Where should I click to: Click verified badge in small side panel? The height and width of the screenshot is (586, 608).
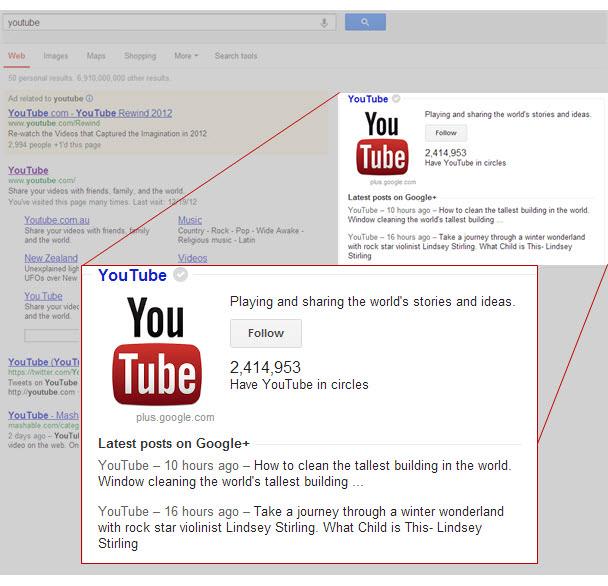click(396, 99)
